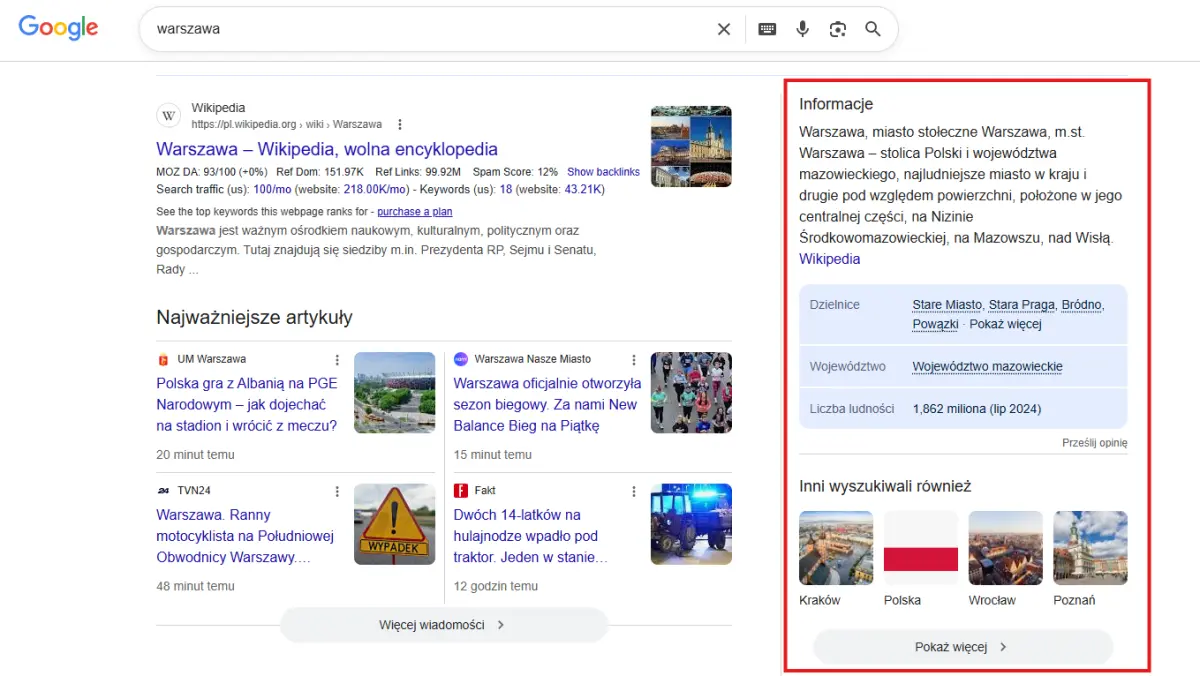This screenshot has width=1200, height=676.
Task: Open Wikipedia link in Informacje panel
Action: click(829, 259)
